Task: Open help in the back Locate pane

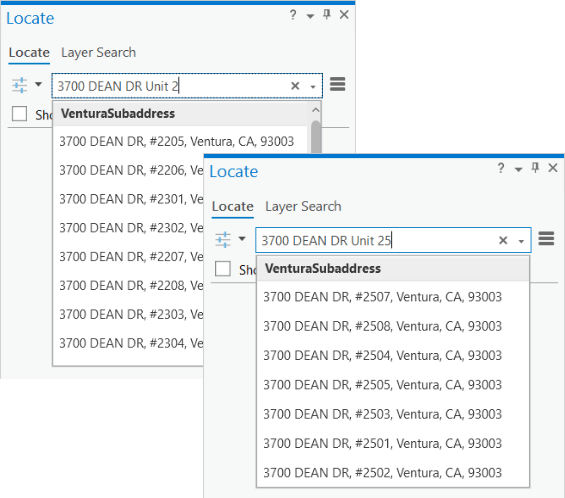Action: [x=293, y=15]
